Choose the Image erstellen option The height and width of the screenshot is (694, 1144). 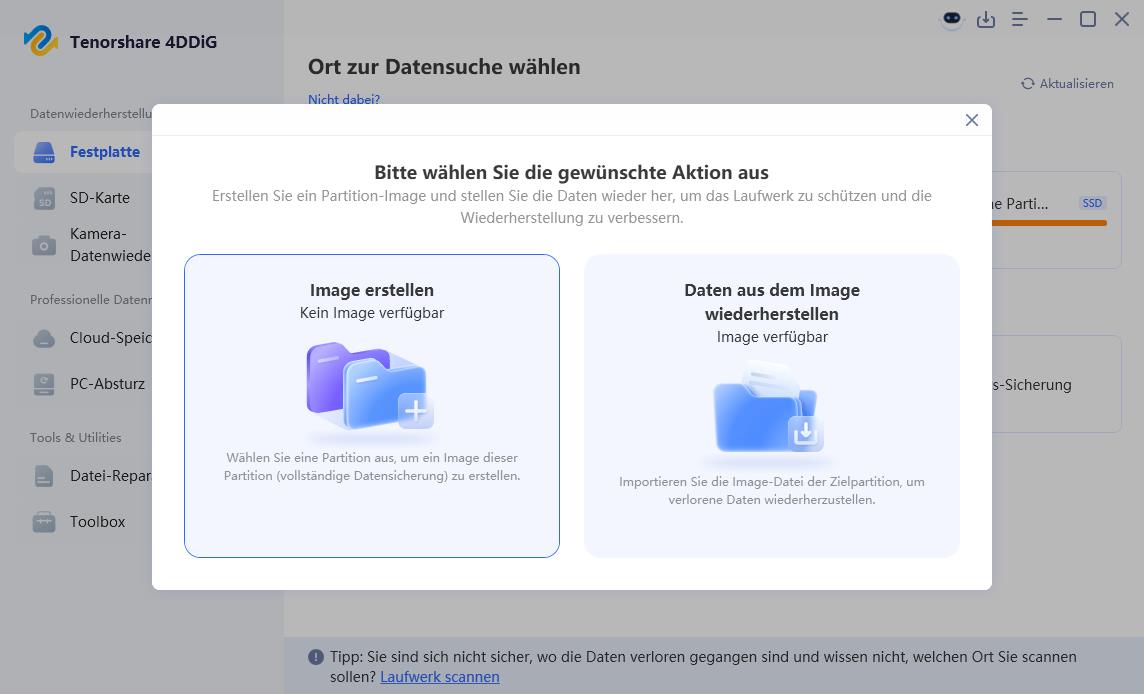(371, 405)
